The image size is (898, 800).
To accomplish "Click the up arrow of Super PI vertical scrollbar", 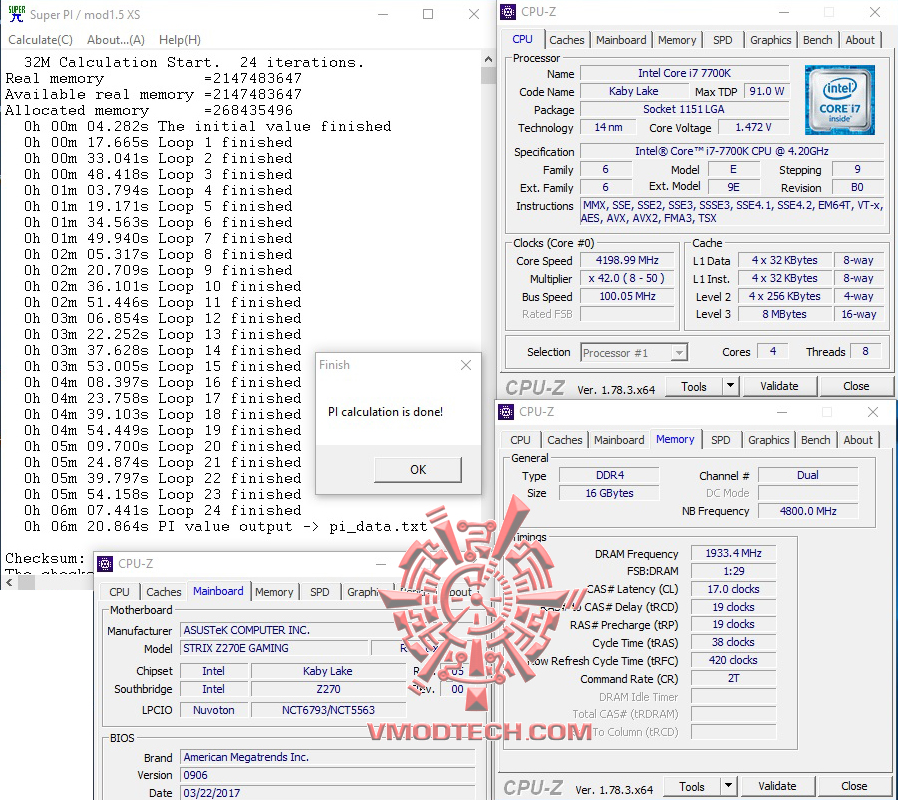I will tap(488, 59).
